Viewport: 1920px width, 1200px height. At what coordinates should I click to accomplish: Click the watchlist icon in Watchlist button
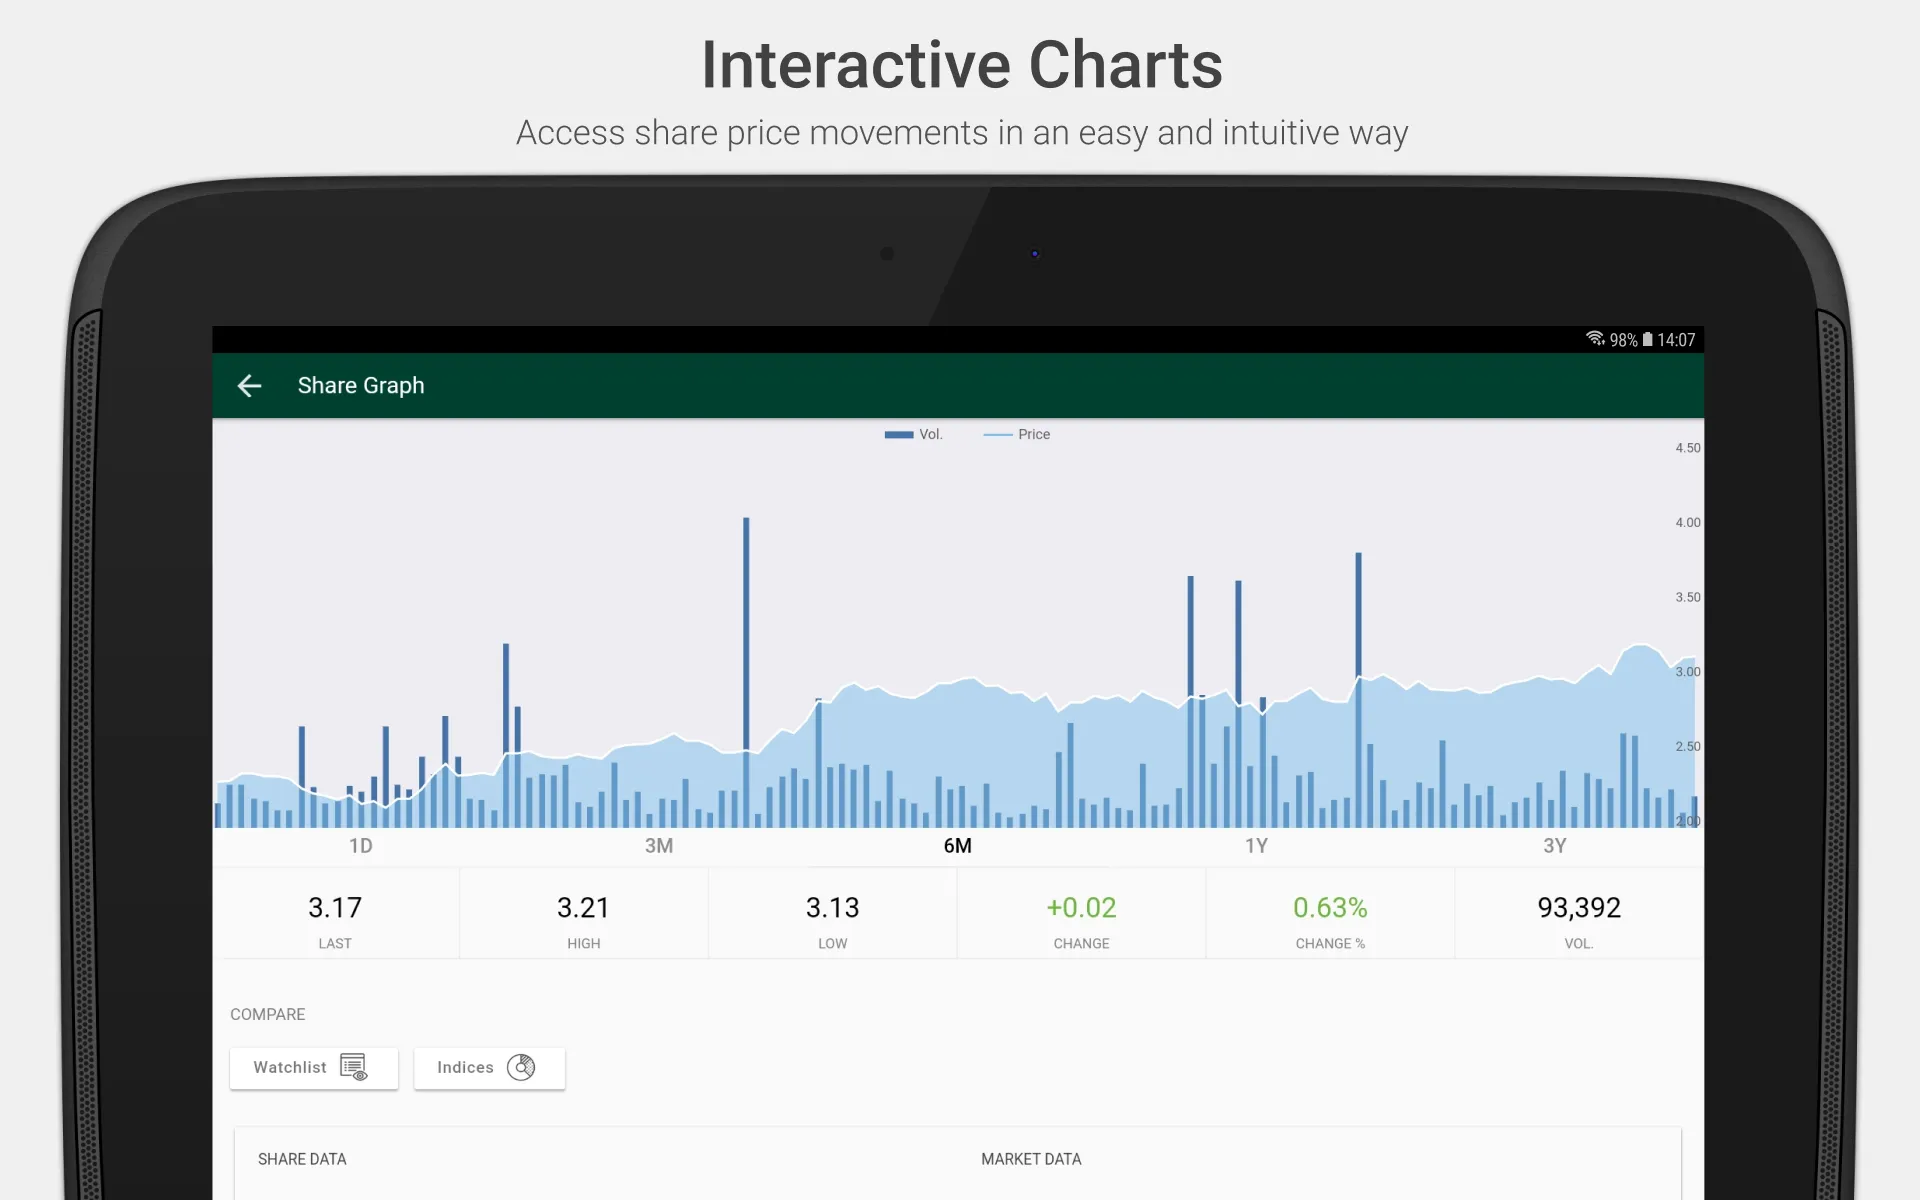tap(354, 1067)
